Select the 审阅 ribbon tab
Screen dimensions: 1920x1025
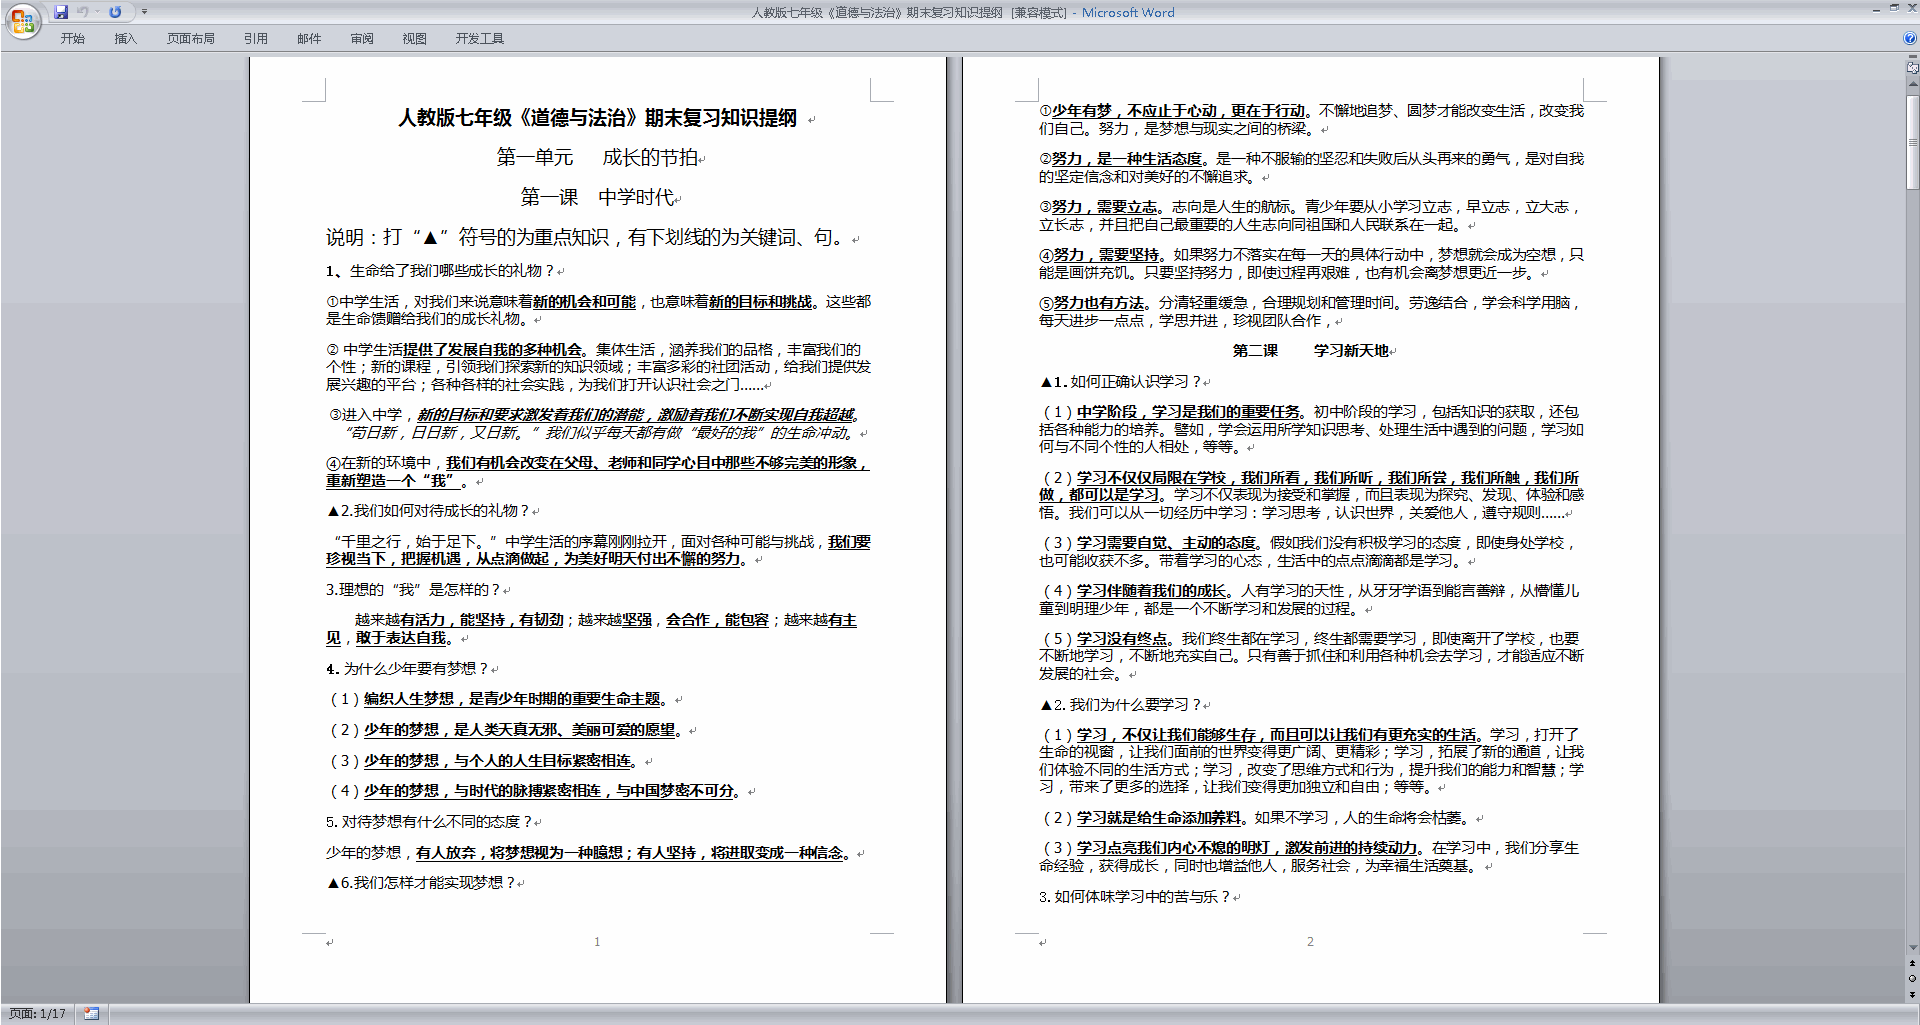[362, 39]
